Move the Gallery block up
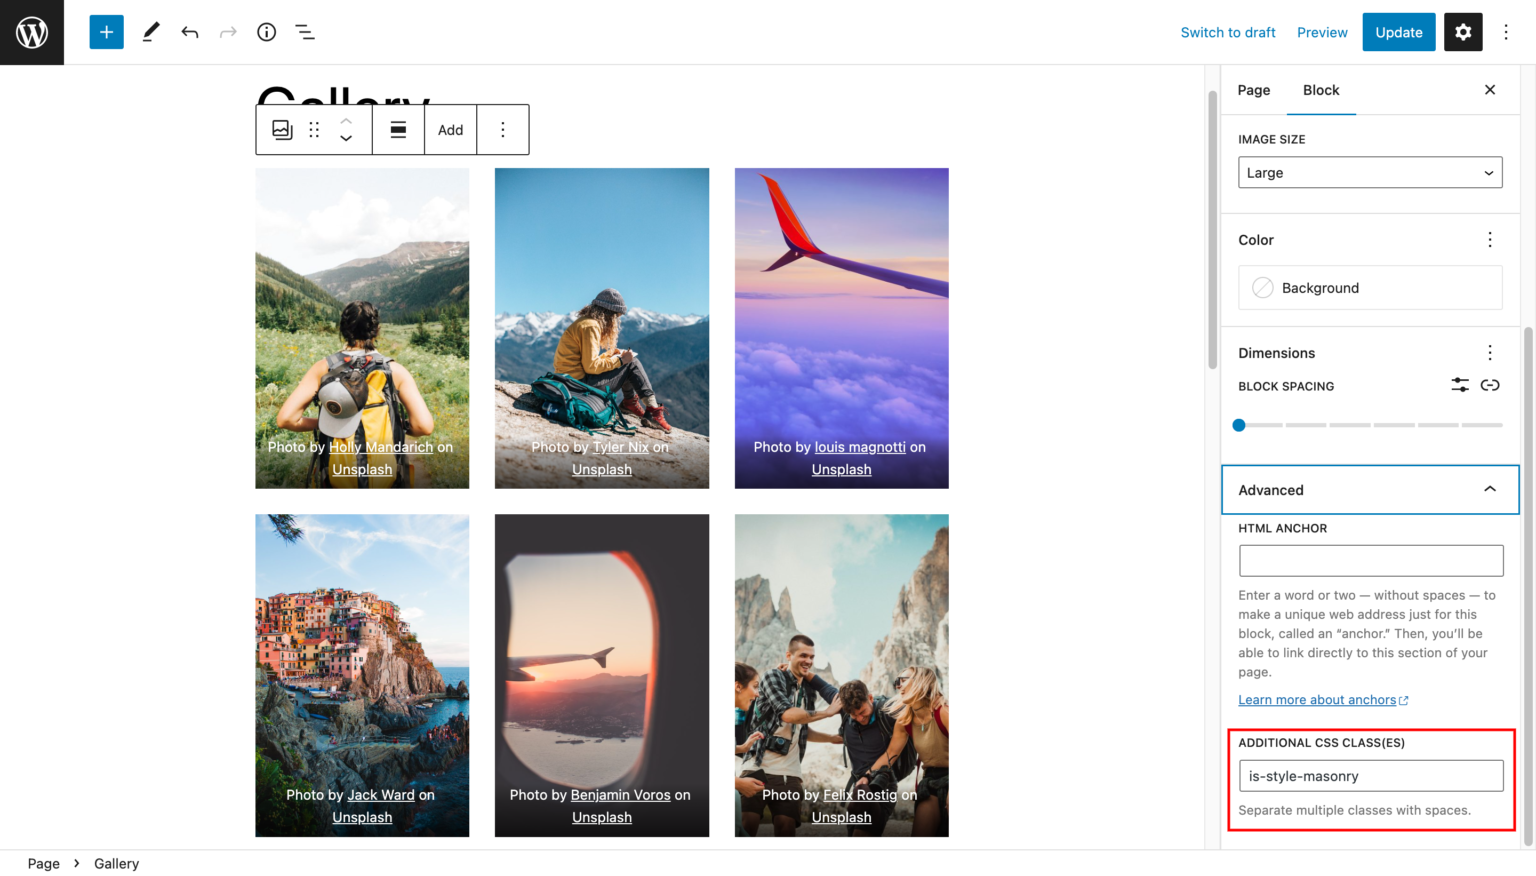This screenshot has height=876, width=1536. point(346,121)
